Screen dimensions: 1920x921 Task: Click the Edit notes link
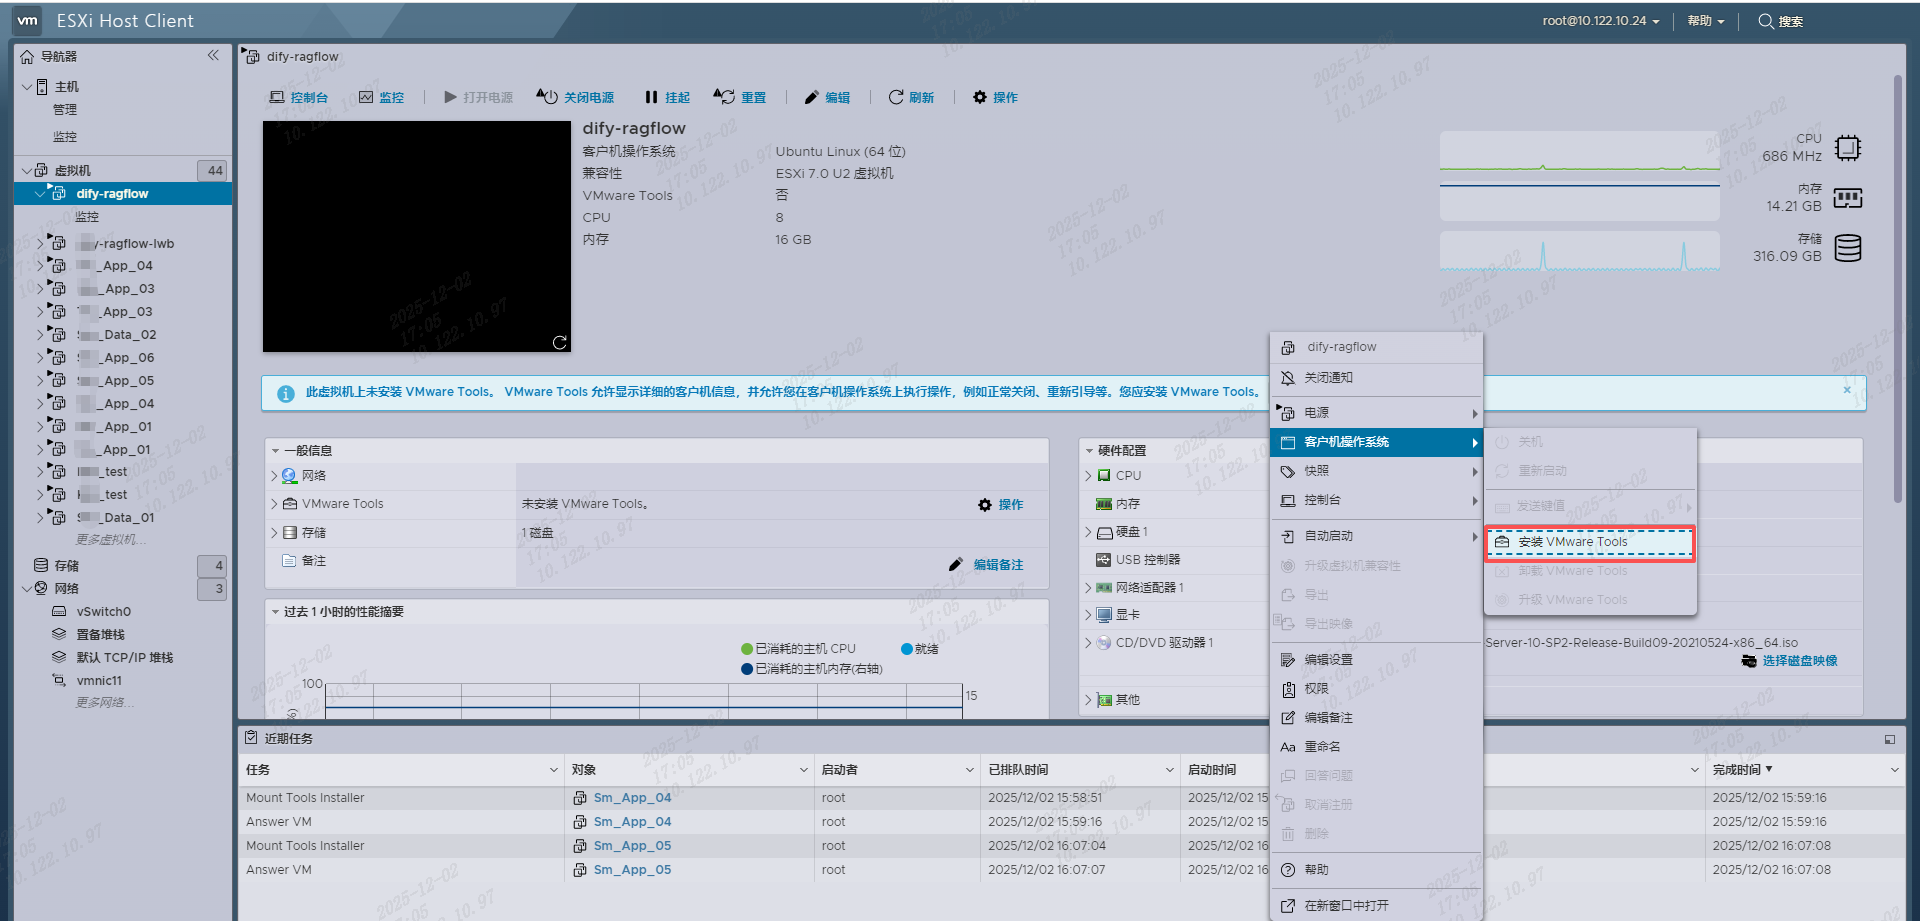tap(987, 565)
